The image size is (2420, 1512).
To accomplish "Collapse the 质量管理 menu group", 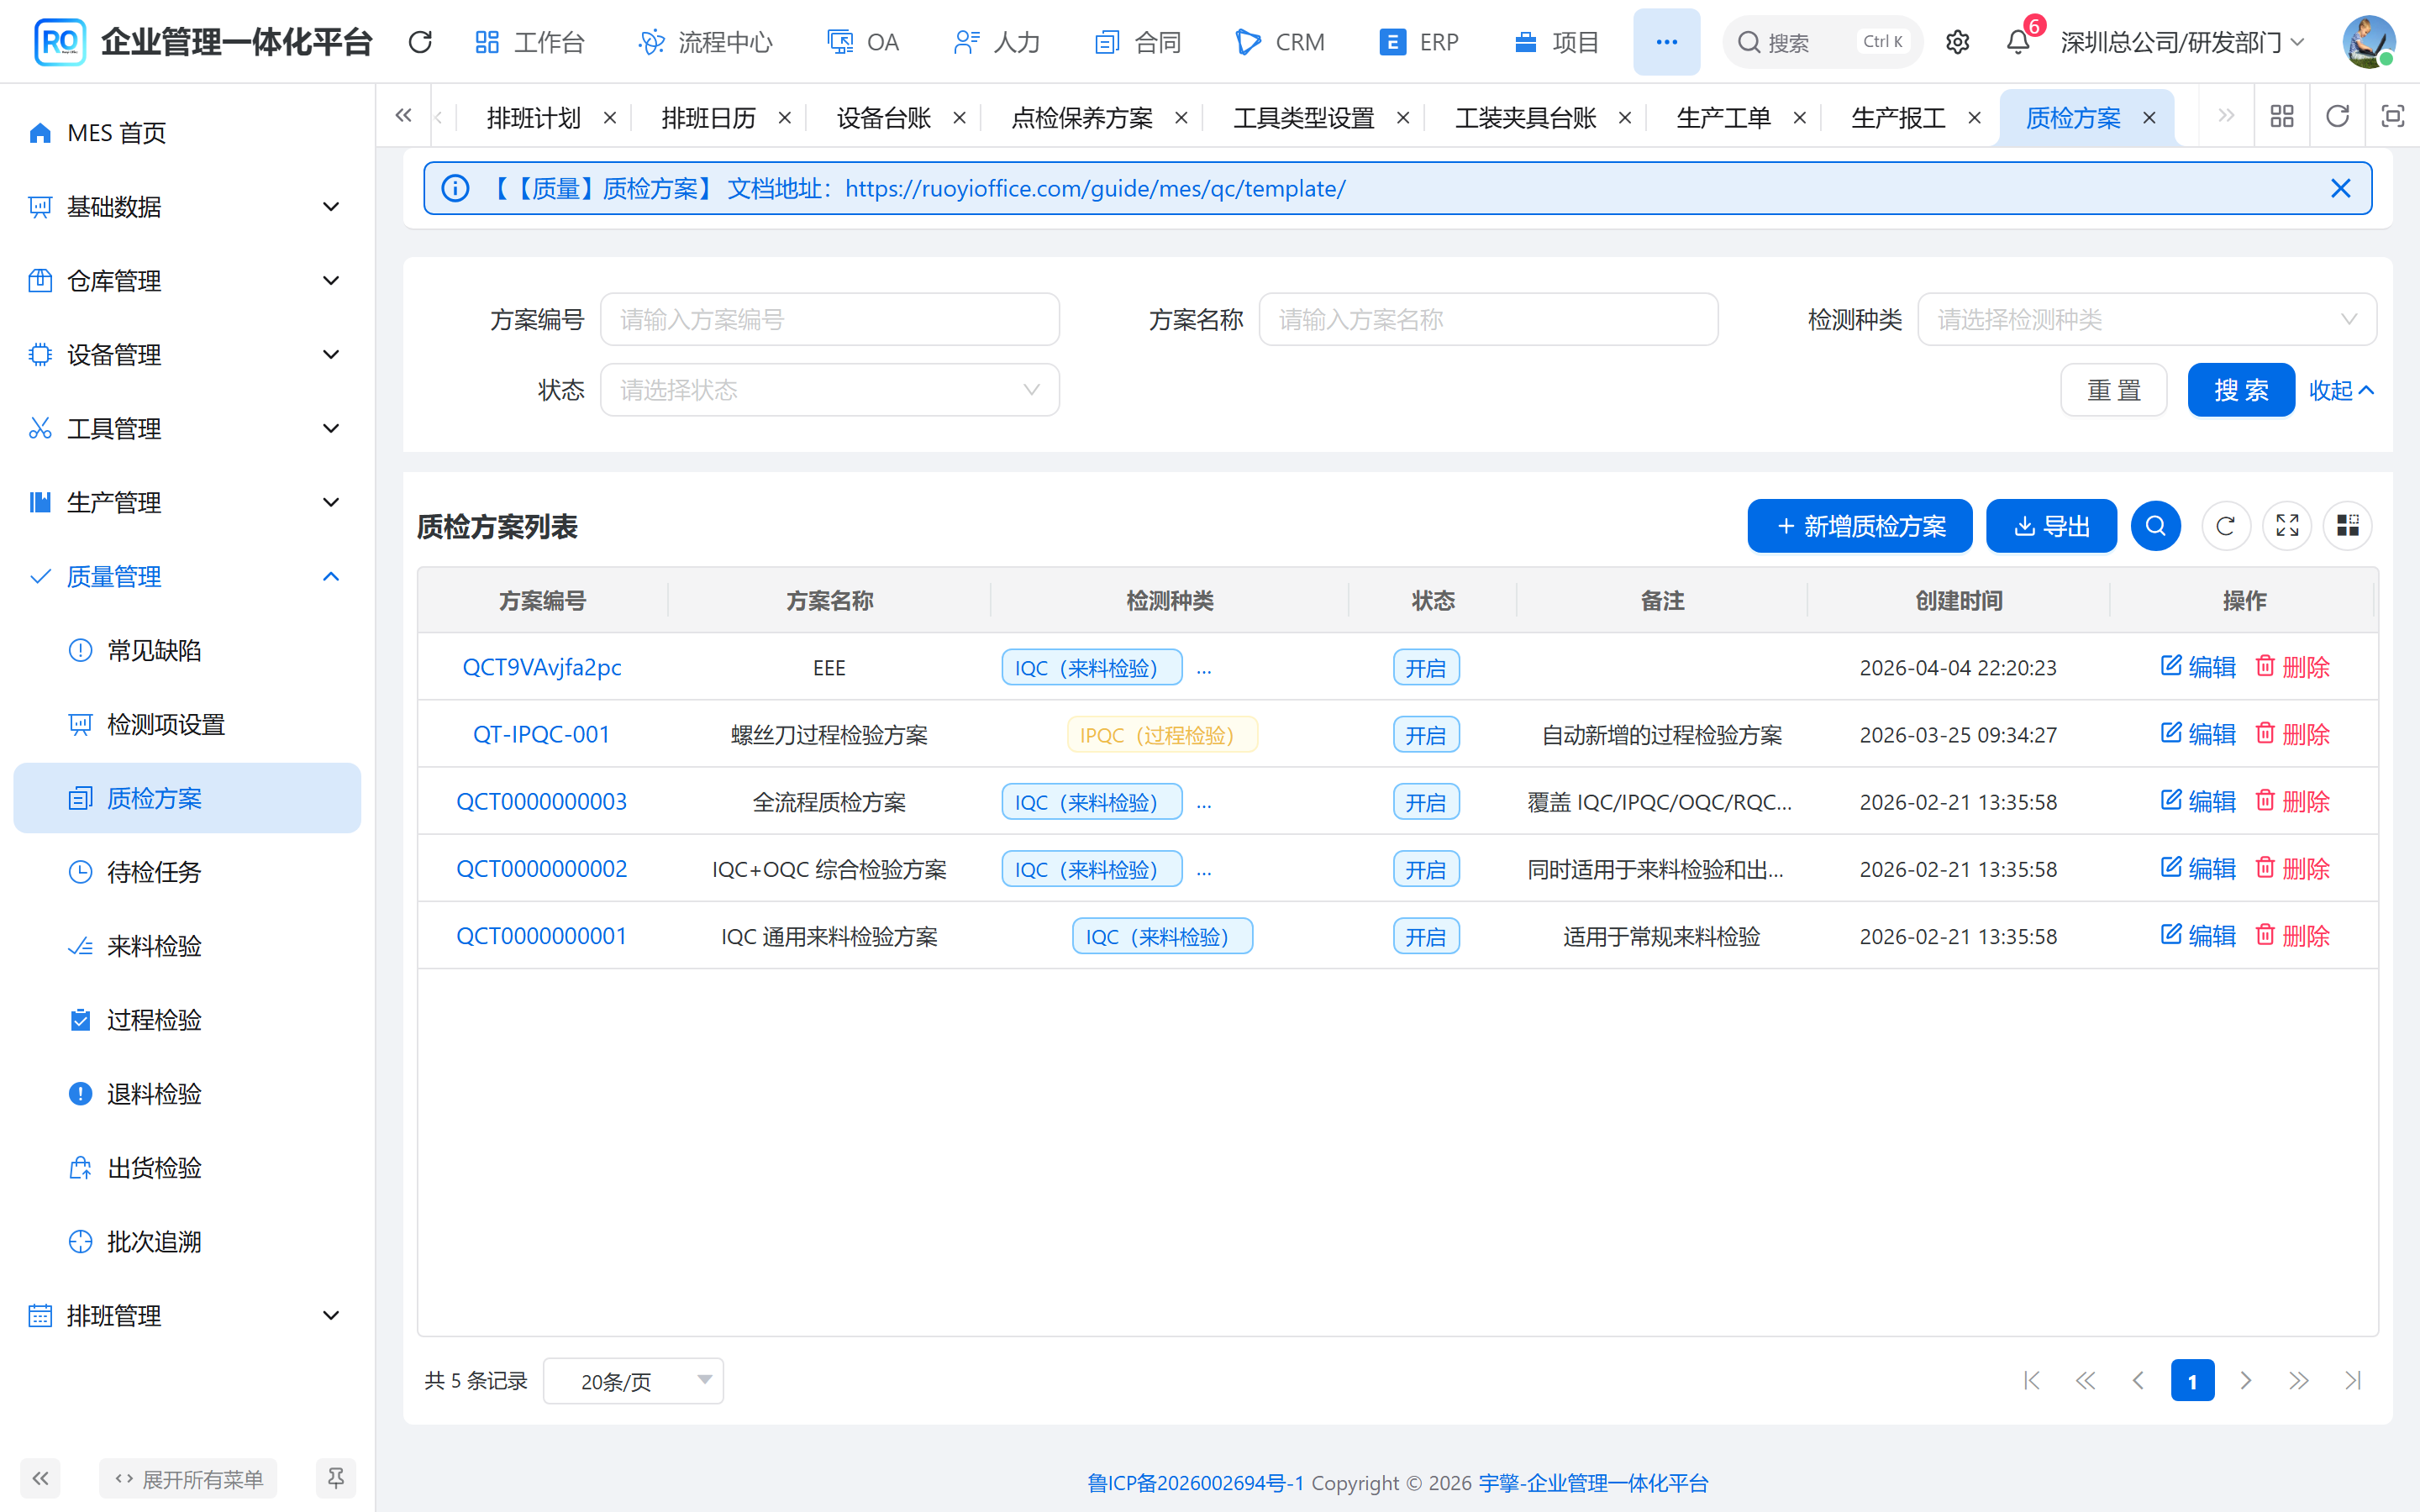I will pos(187,577).
